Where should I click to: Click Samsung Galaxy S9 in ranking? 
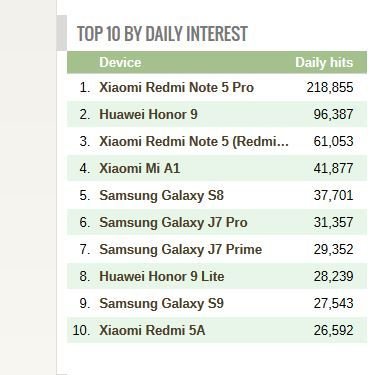[161, 303]
